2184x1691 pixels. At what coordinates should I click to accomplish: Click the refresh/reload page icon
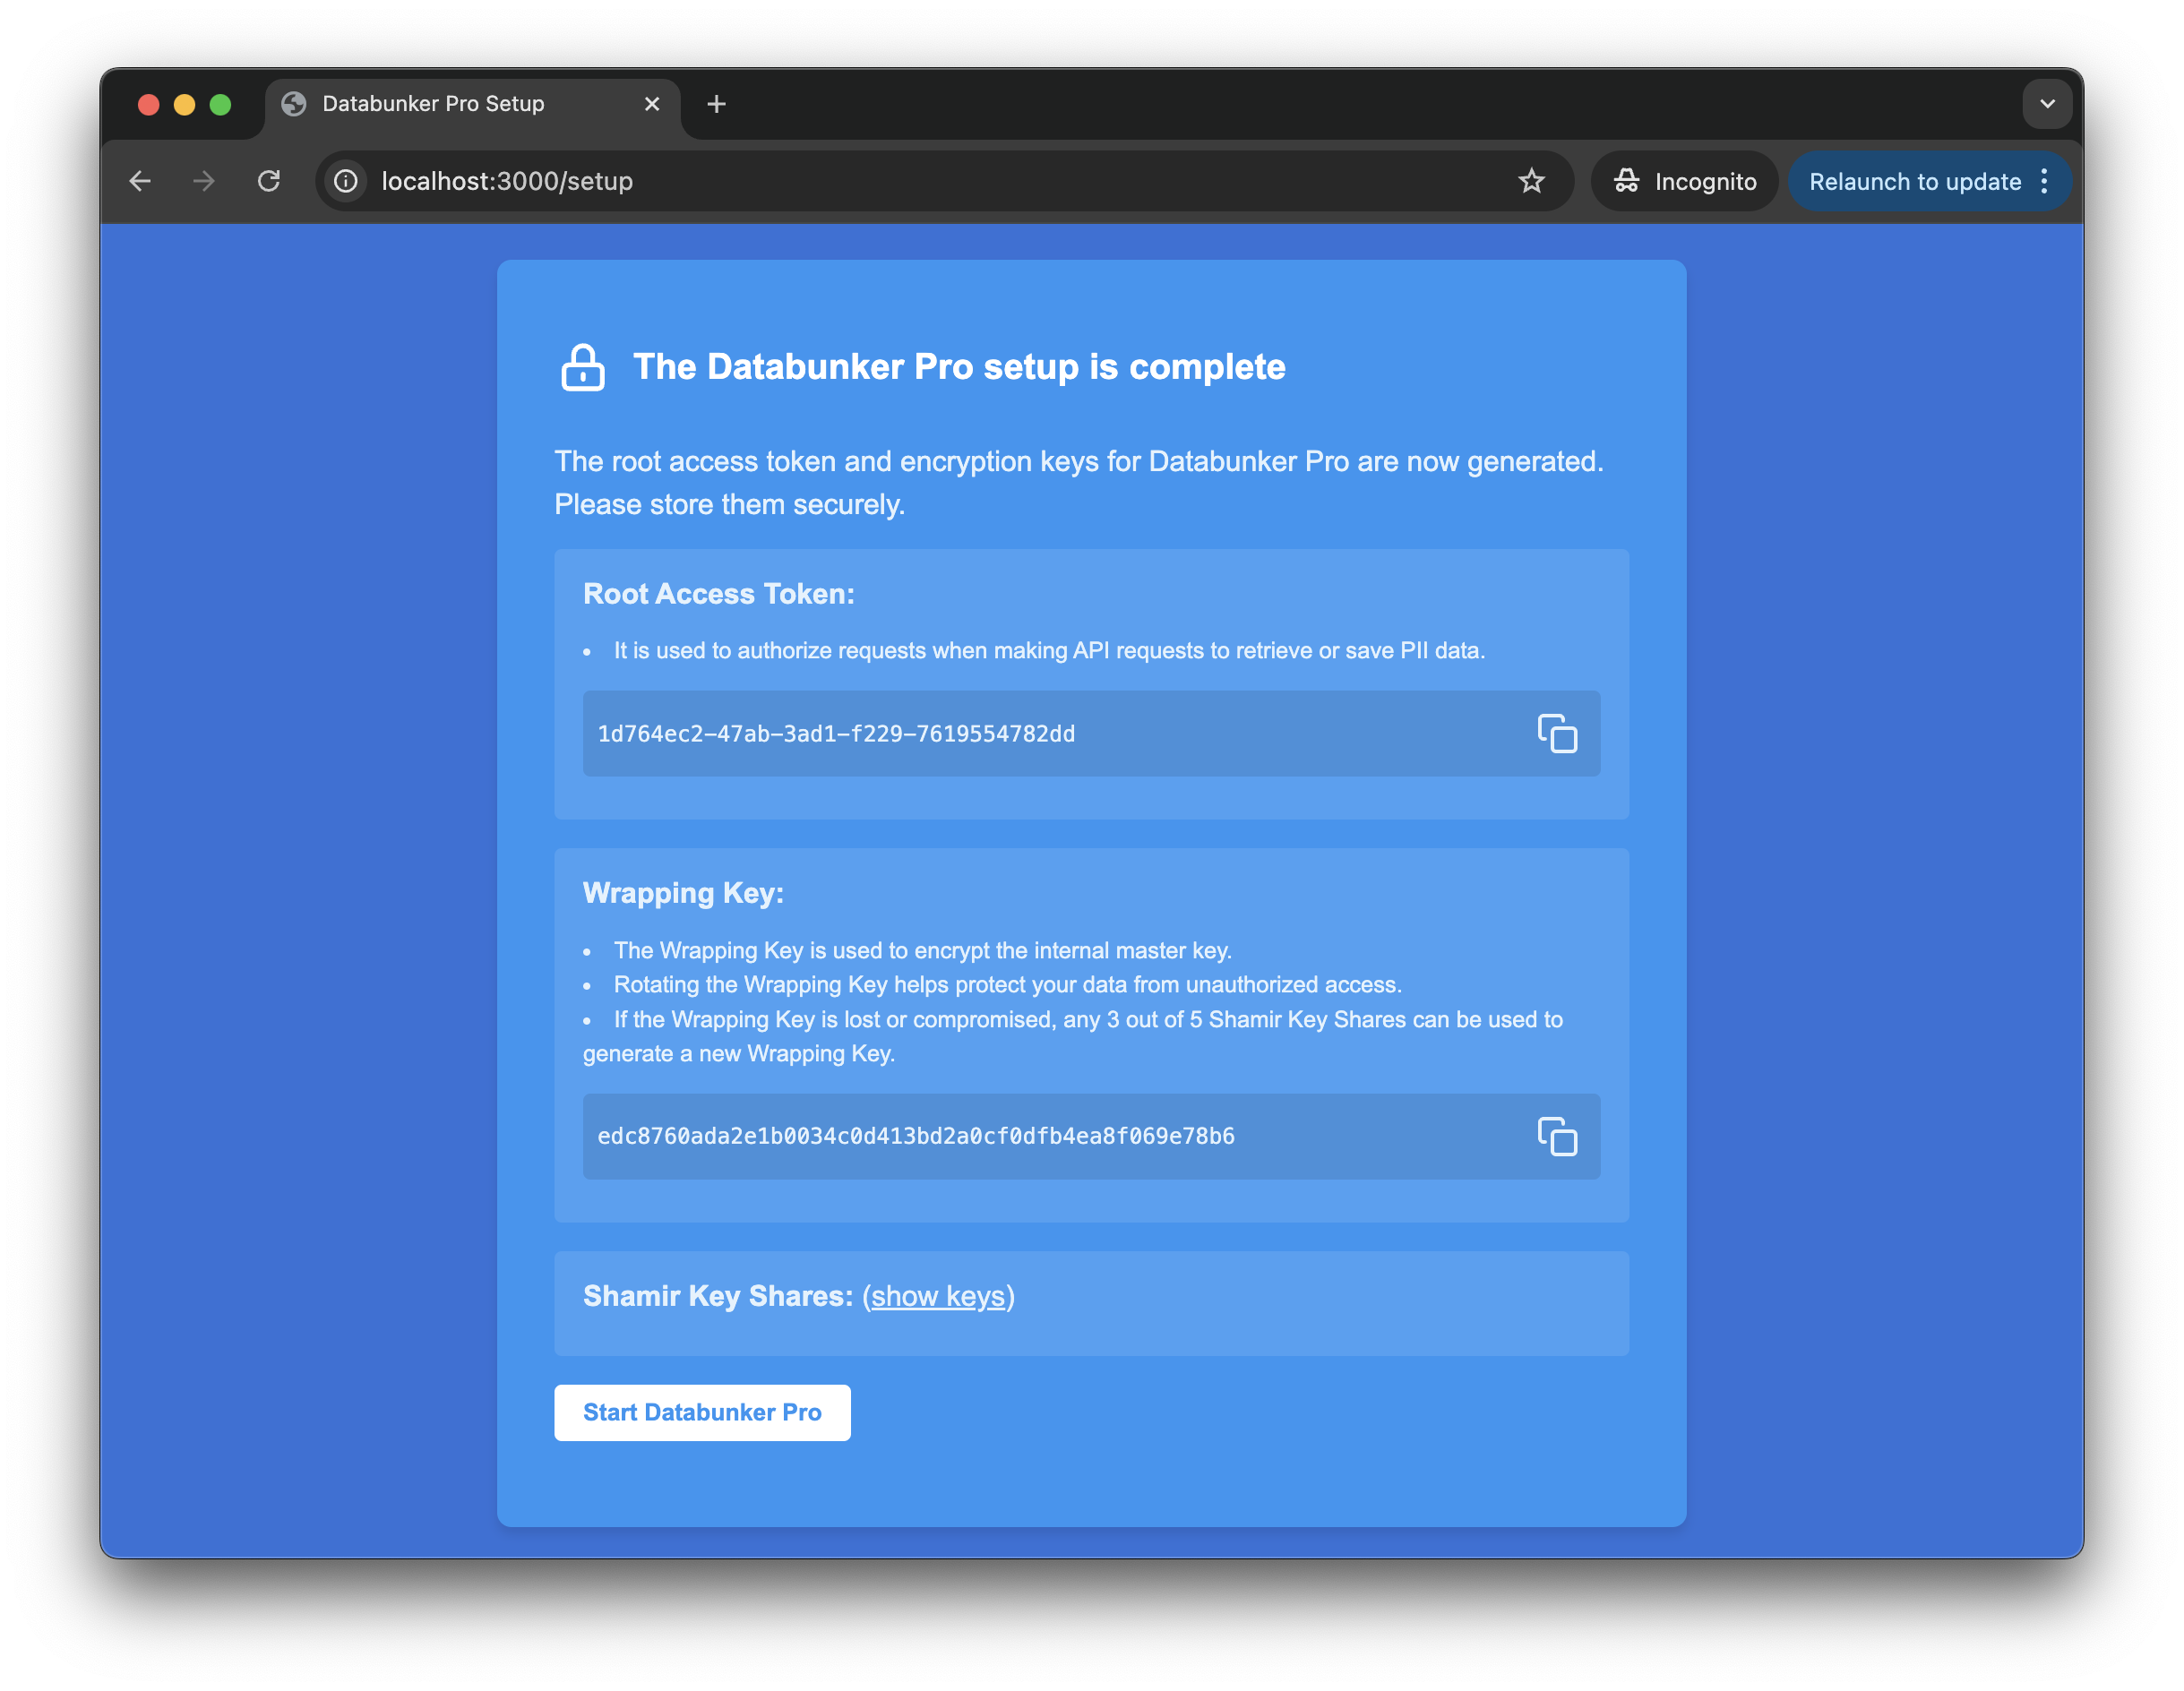(x=270, y=179)
